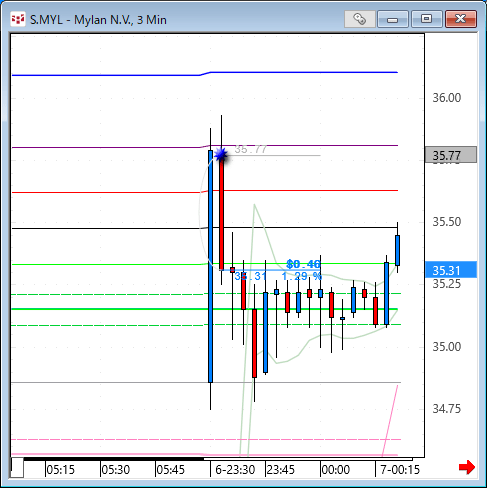Click the S.MYL - Mylan N.V. title text
This screenshot has width=487, height=488.
(98, 20)
